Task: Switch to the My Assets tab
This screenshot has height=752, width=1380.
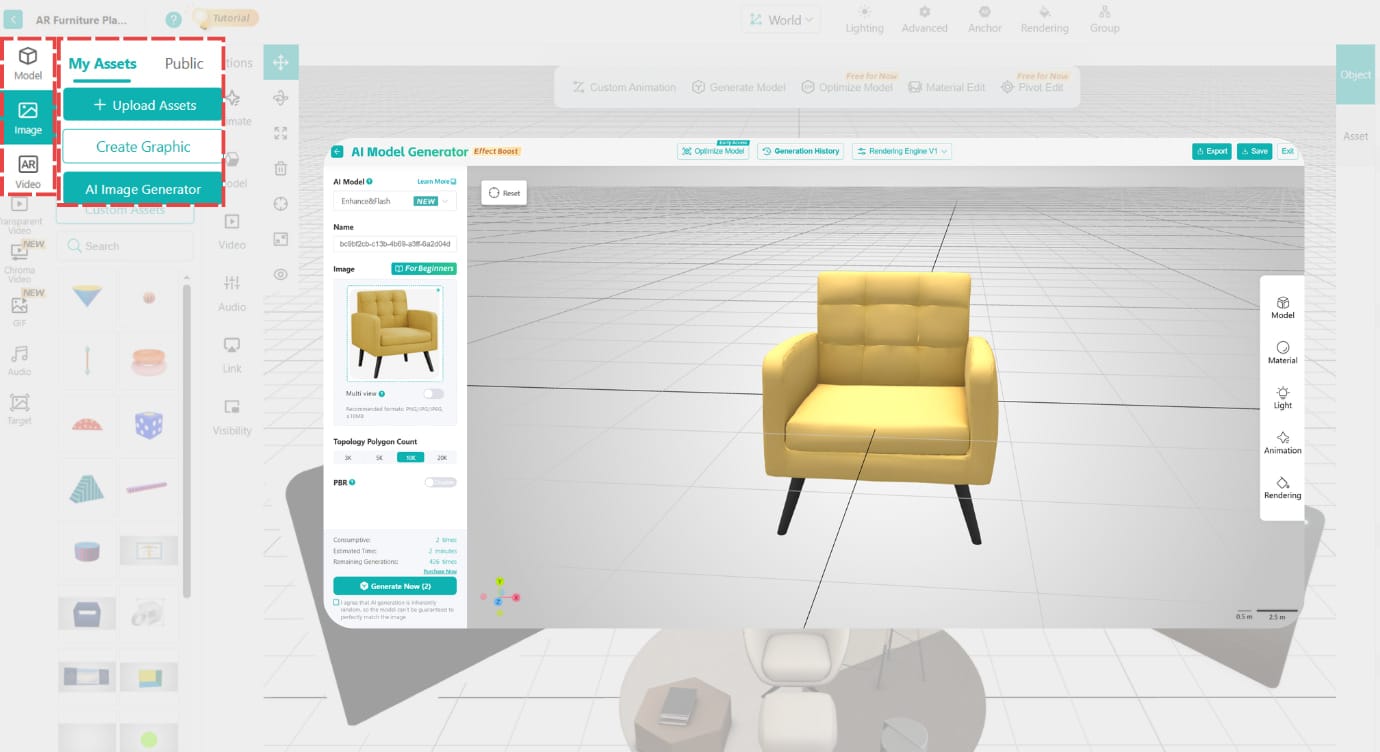Action: pyautogui.click(x=102, y=63)
